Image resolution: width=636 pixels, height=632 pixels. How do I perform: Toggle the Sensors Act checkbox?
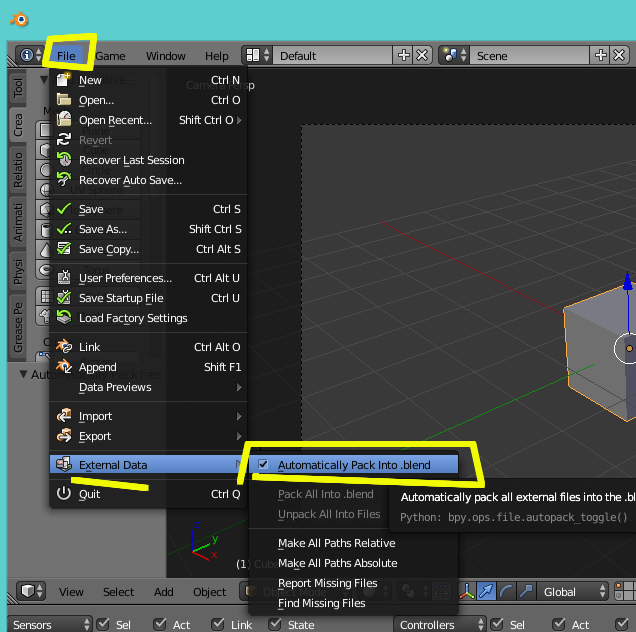pyautogui.click(x=160, y=624)
